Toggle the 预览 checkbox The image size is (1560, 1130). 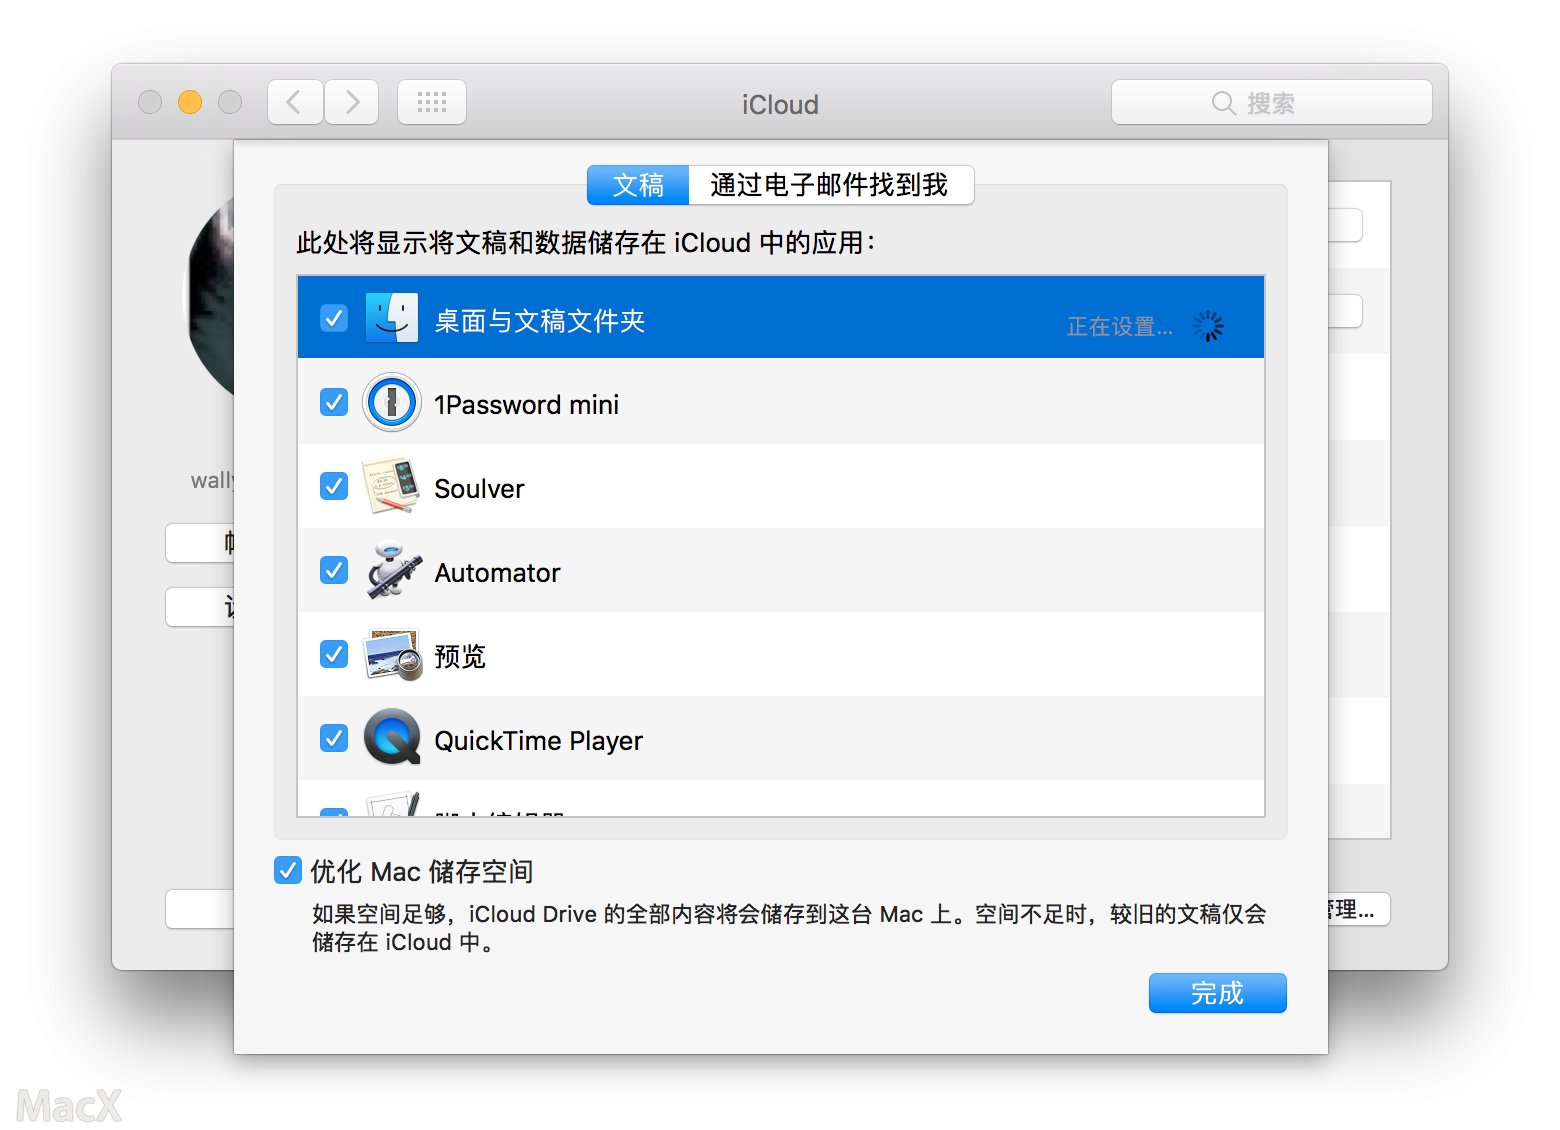[x=334, y=654]
